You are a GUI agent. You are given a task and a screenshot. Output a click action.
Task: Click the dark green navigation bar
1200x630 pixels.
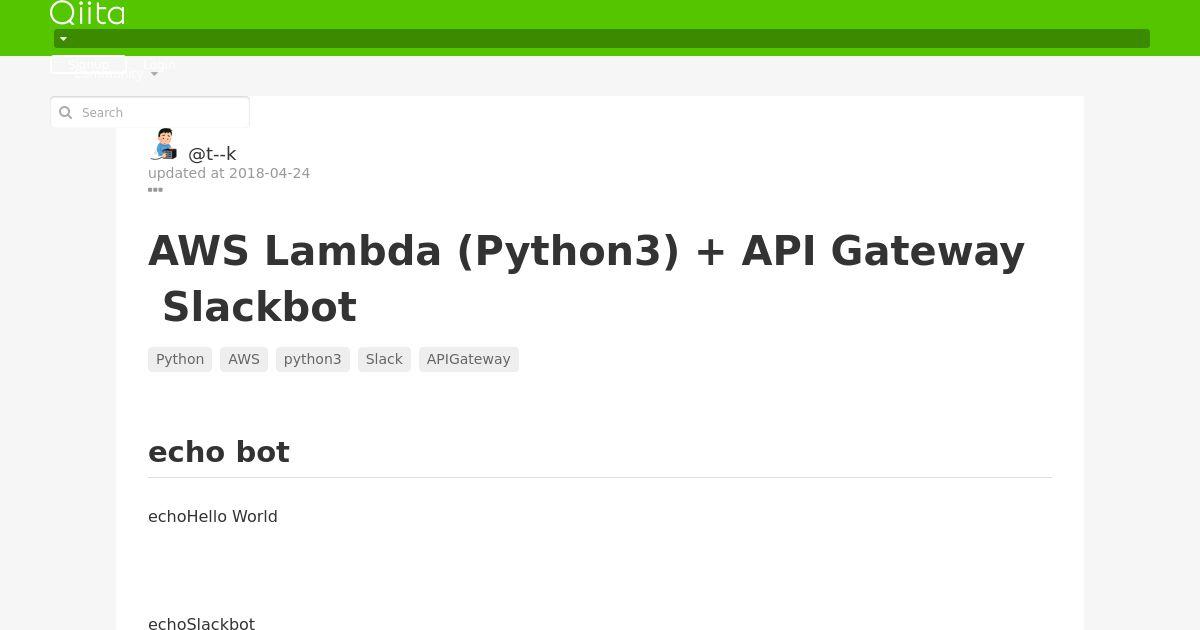pos(602,39)
